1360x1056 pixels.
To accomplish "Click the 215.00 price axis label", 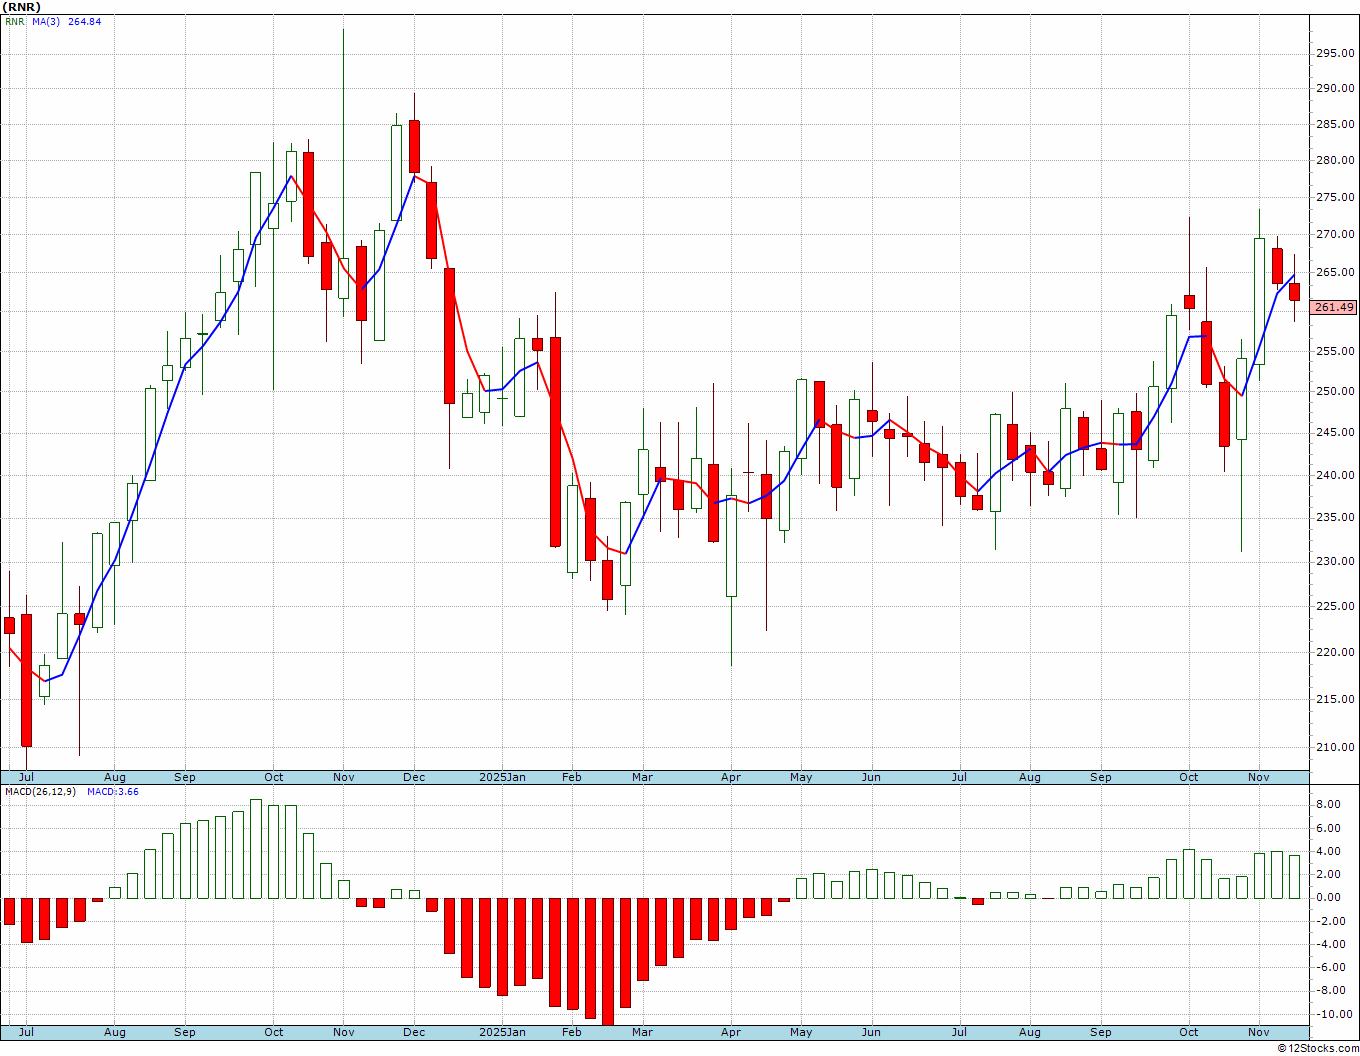I will [x=1335, y=699].
